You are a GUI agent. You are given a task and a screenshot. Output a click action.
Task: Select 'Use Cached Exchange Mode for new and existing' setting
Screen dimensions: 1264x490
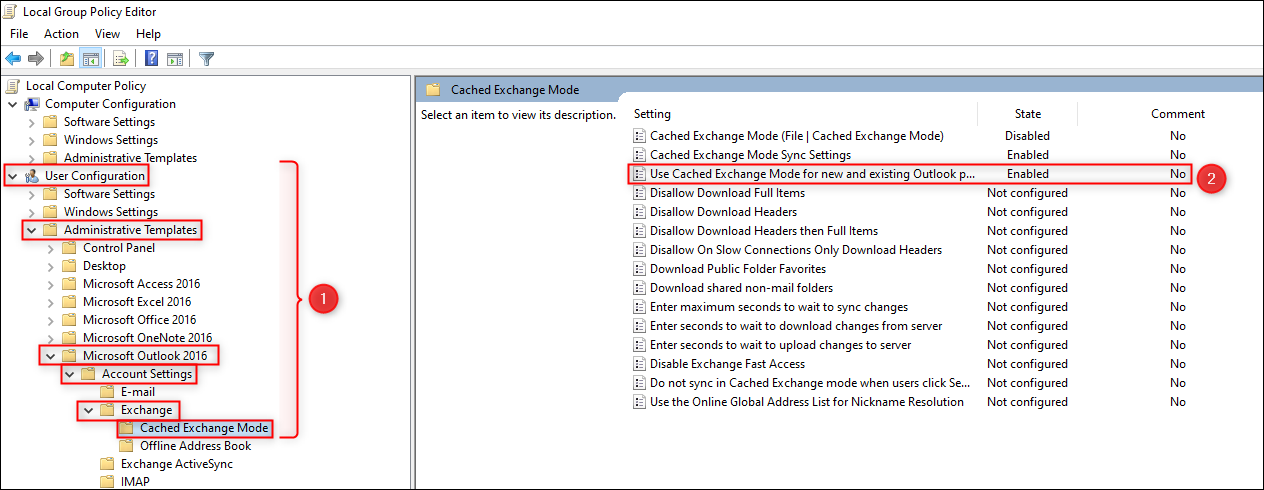click(812, 174)
